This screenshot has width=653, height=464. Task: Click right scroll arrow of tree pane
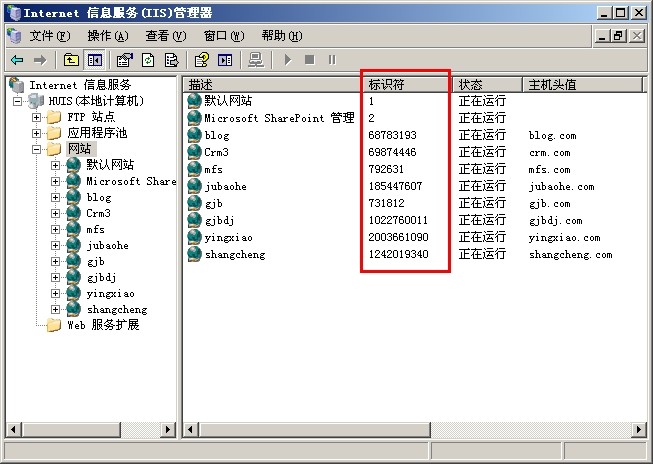[168, 429]
